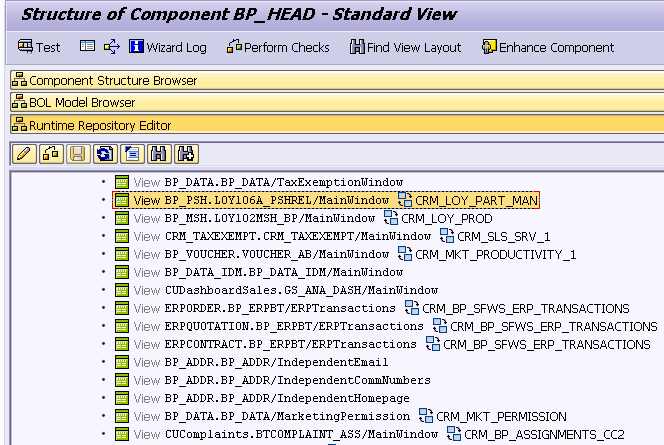Click view icon of BP_VOUCHER.VOUCHER_AB row
Image resolution: width=664 pixels, height=445 pixels.
[122, 254]
